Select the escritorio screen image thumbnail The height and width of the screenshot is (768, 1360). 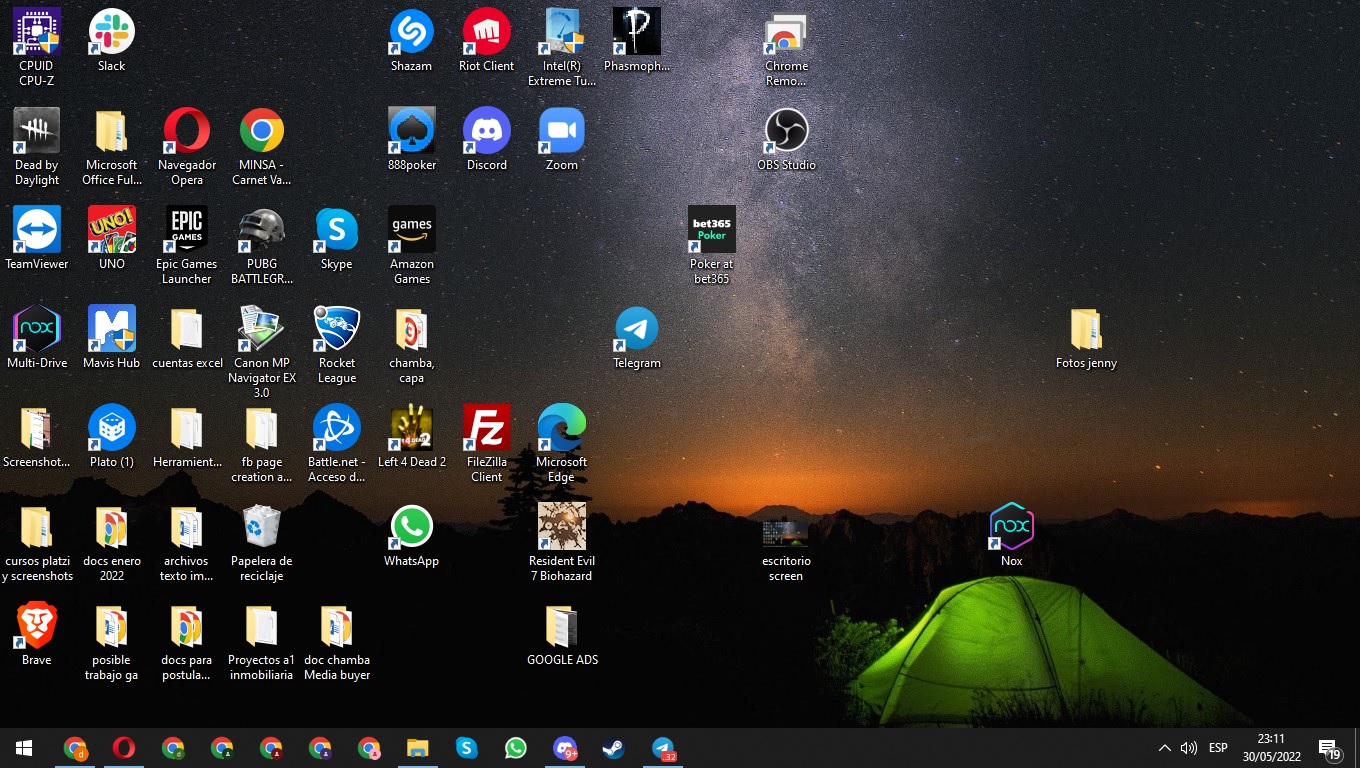point(785,532)
